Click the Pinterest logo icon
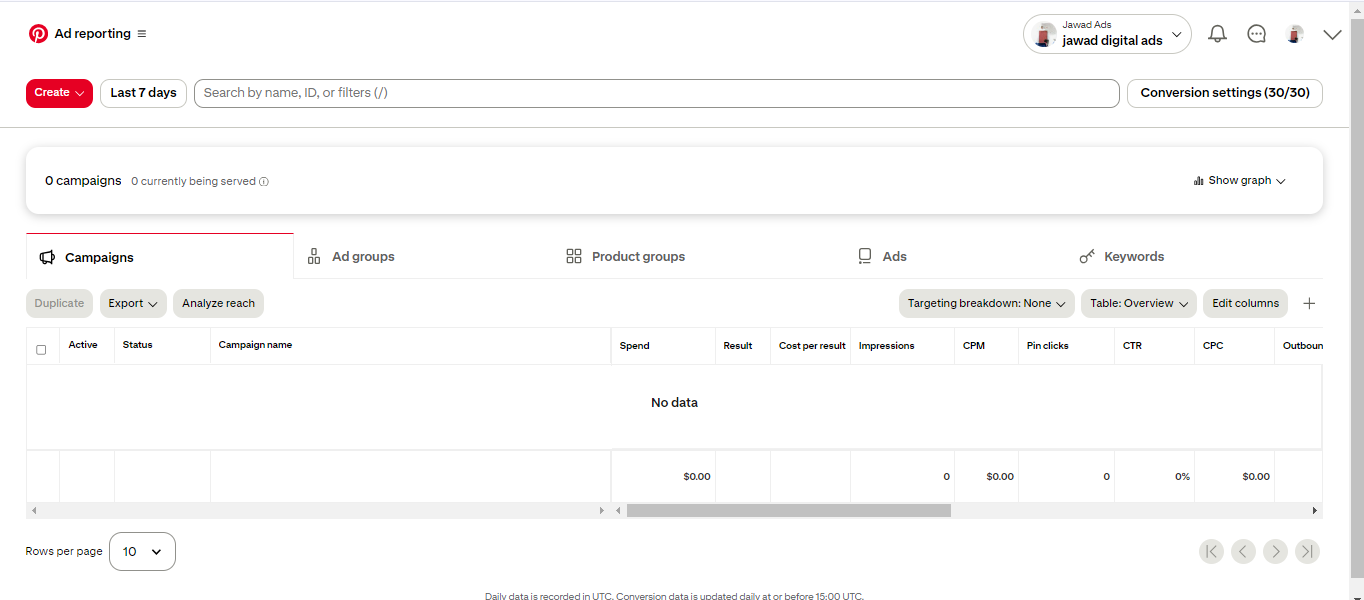Image resolution: width=1364 pixels, height=600 pixels. click(x=38, y=34)
